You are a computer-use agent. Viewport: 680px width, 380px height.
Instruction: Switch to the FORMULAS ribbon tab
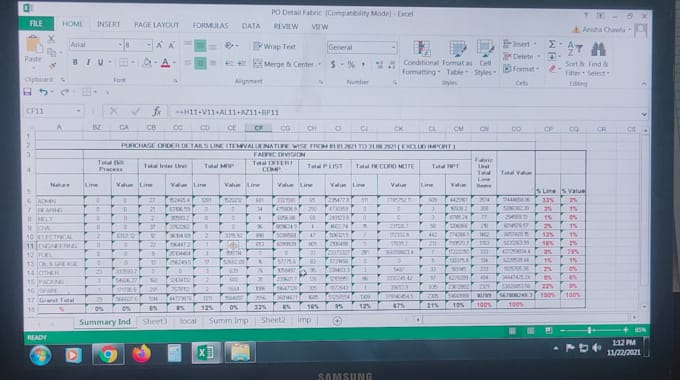tap(210, 26)
